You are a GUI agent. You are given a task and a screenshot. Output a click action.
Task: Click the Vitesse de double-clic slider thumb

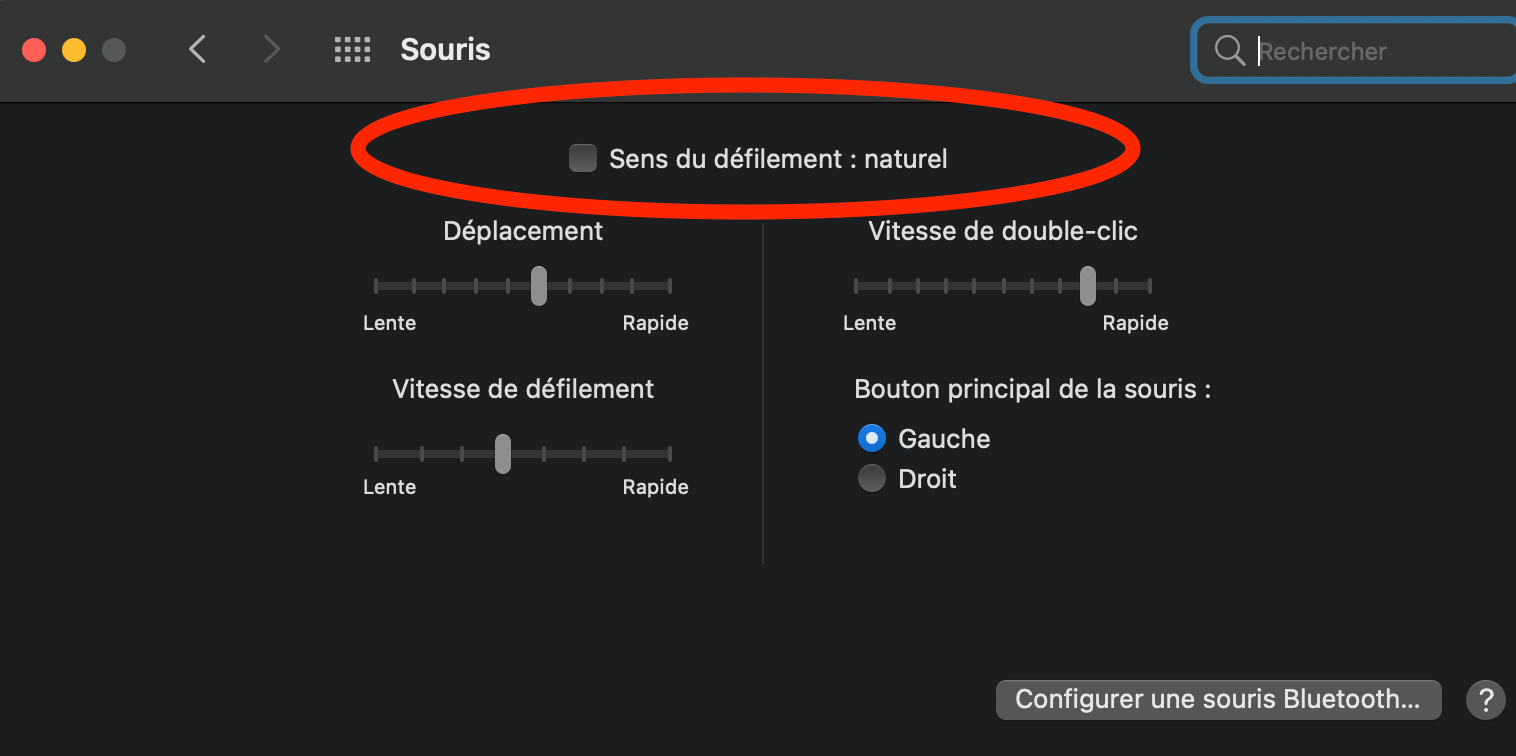coord(1088,286)
